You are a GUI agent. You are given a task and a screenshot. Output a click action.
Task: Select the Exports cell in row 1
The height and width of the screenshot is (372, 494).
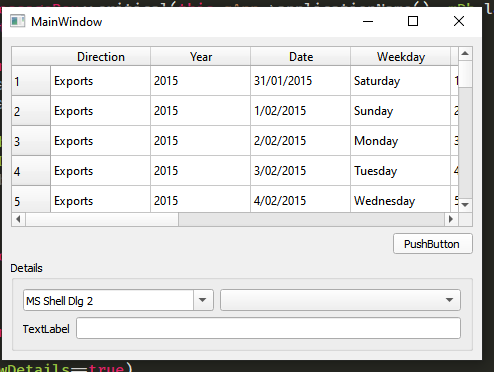point(100,81)
